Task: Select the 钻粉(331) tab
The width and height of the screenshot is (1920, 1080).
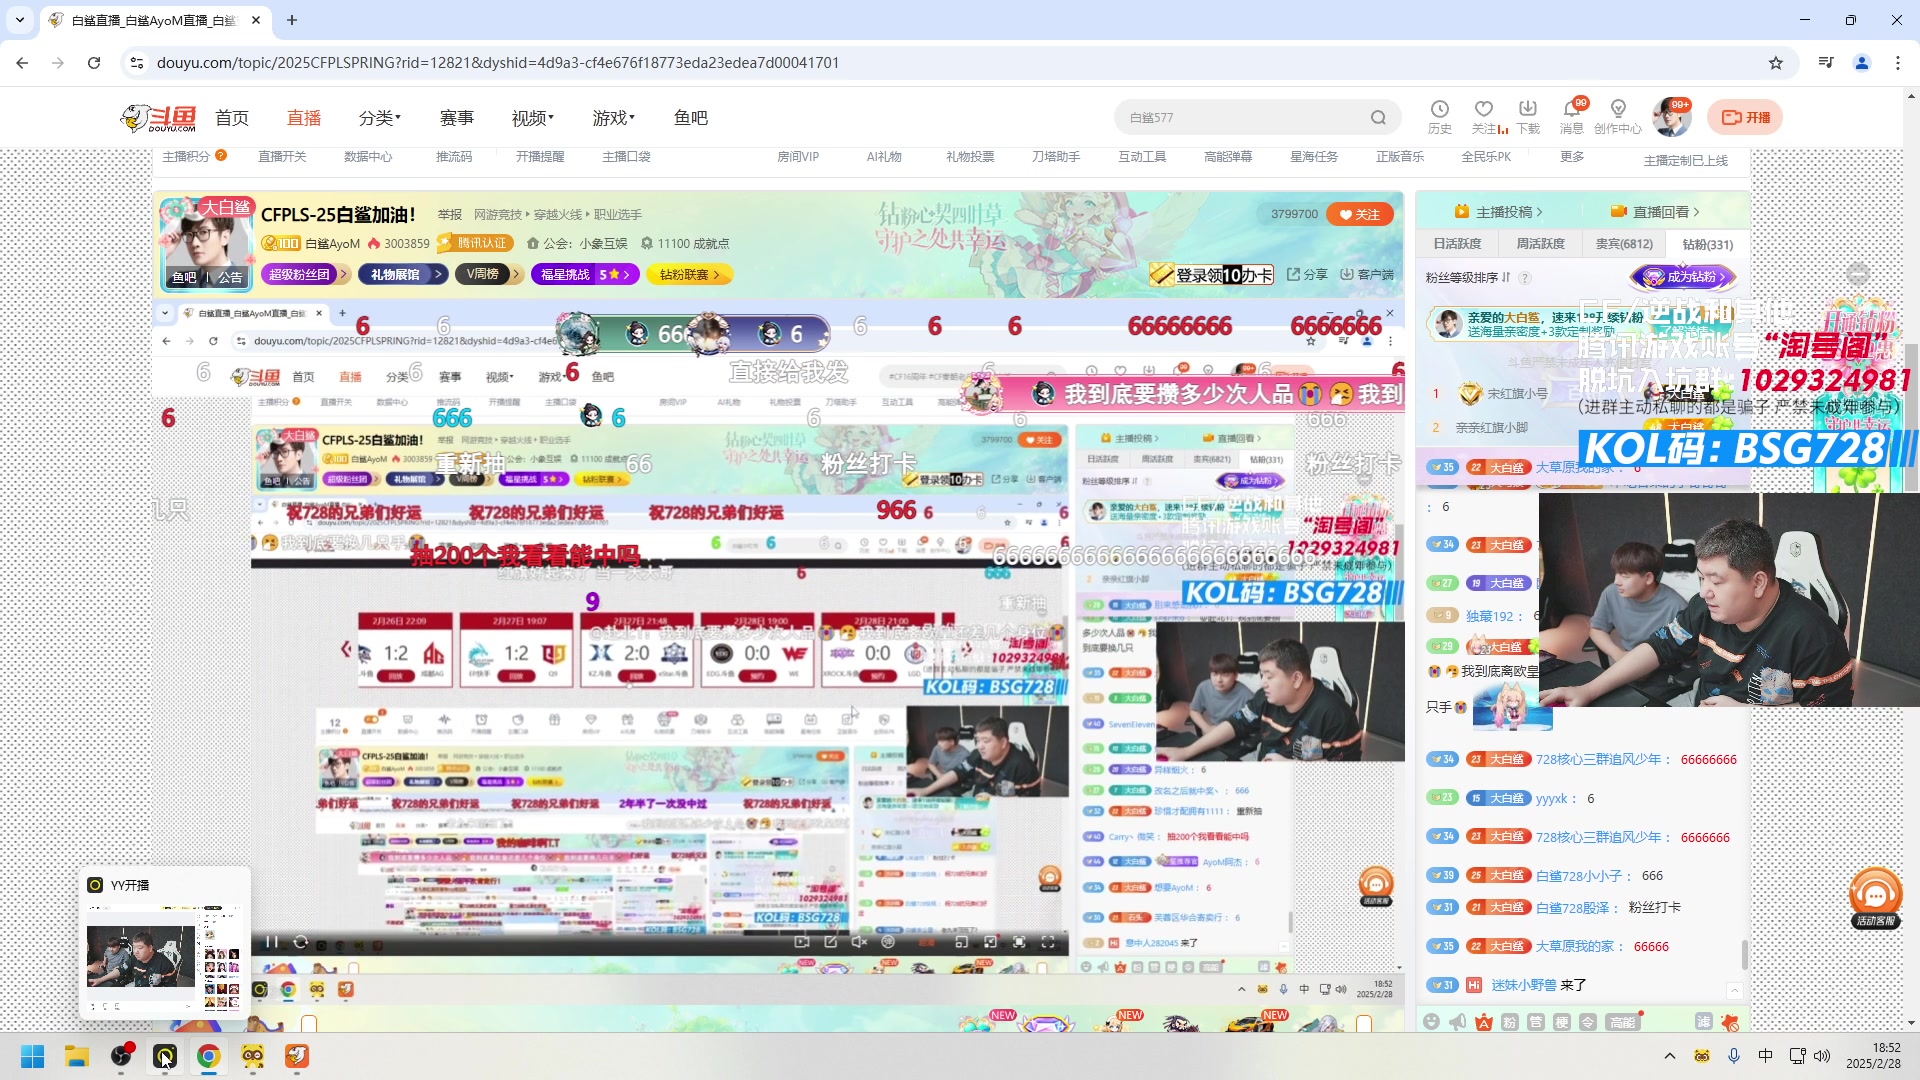Action: [1707, 244]
